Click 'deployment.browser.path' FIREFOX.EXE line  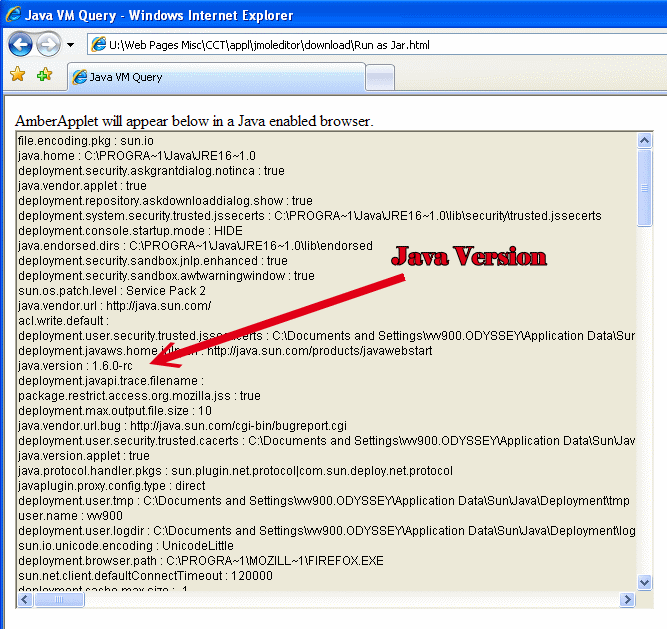[x=201, y=561]
